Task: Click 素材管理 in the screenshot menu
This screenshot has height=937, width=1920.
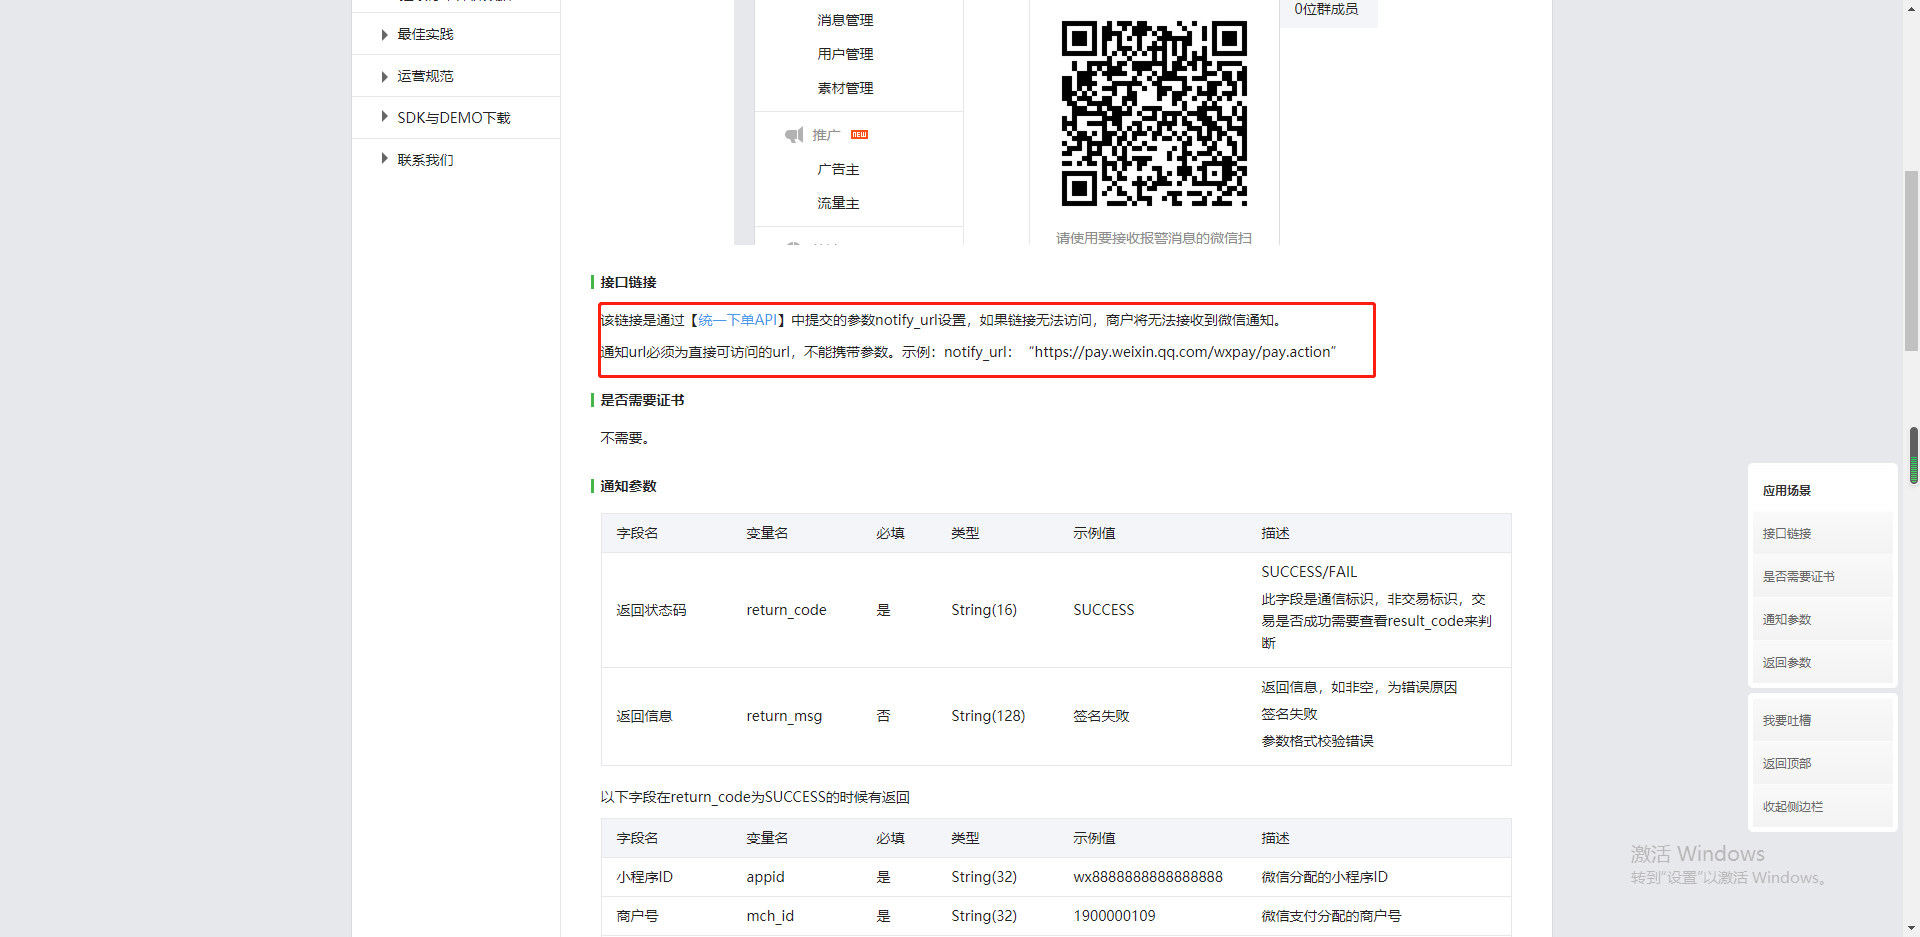Action: 845,88
